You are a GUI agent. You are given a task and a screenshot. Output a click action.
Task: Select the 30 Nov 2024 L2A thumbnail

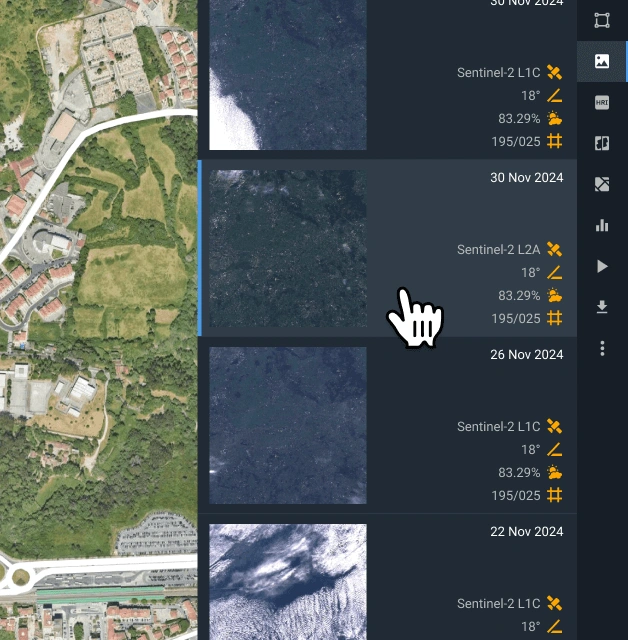point(288,250)
